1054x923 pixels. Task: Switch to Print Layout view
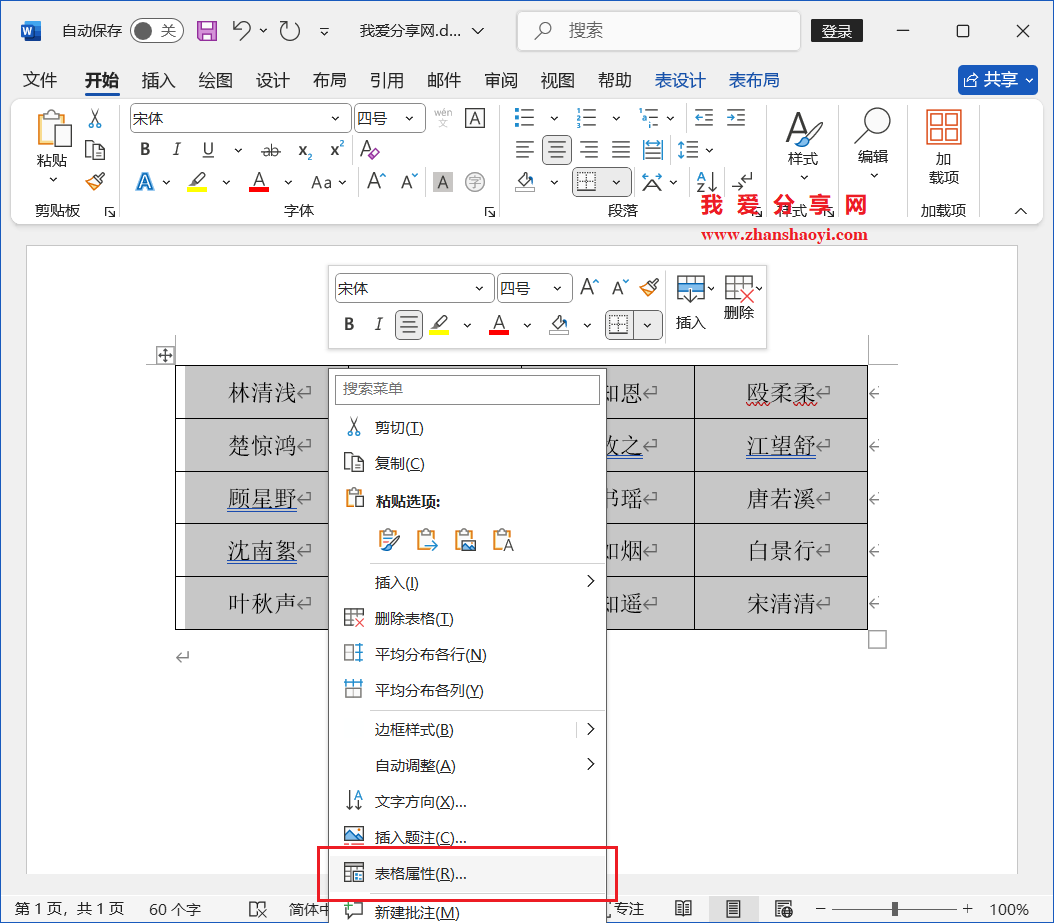tap(733, 909)
